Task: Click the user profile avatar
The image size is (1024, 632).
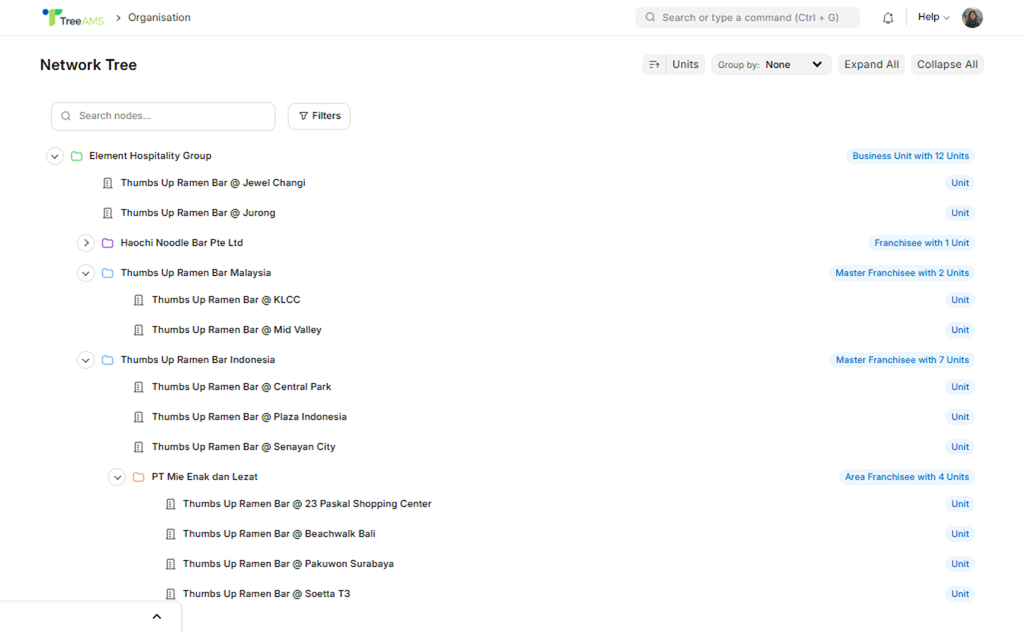Action: (x=971, y=18)
